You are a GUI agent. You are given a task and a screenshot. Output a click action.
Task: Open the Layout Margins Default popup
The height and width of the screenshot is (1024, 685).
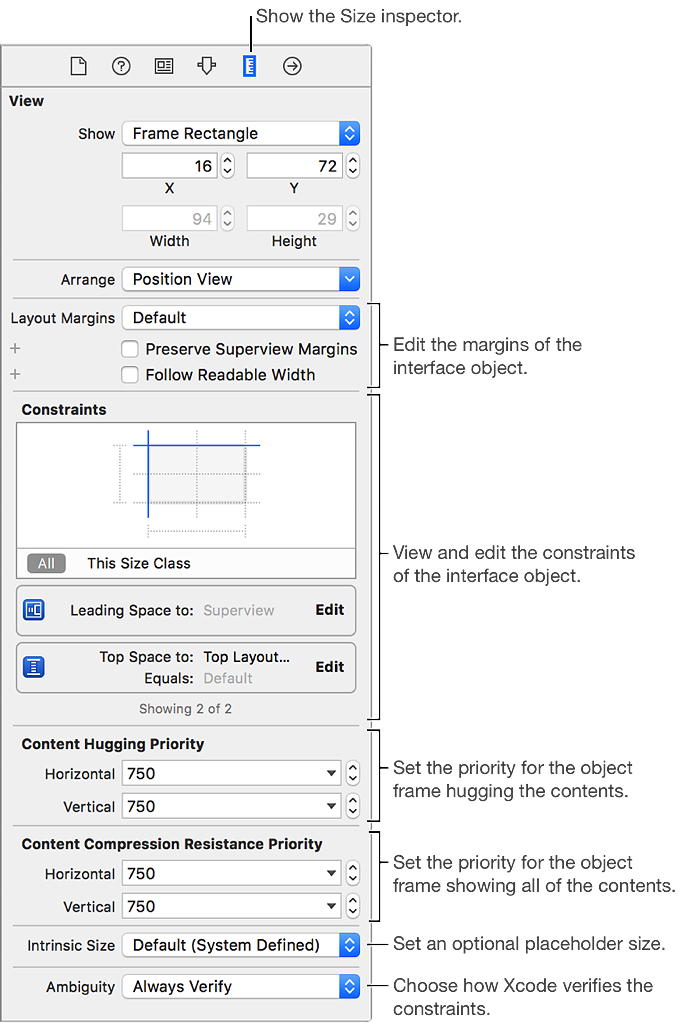(241, 317)
